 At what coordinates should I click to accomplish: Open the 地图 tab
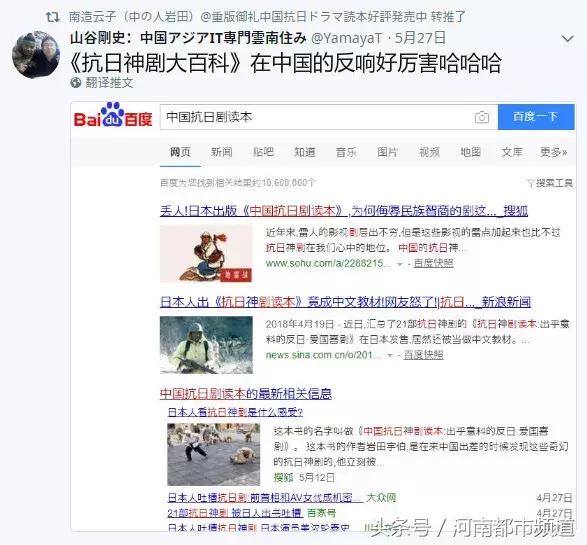[471, 152]
